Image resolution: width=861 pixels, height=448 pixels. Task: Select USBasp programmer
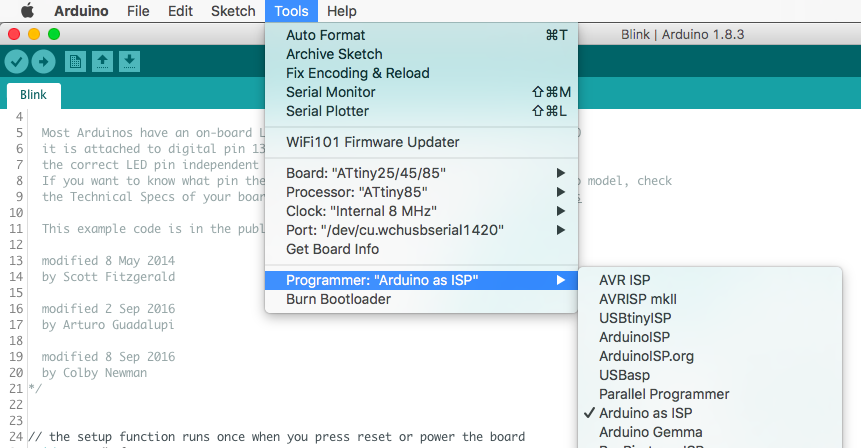click(710, 375)
